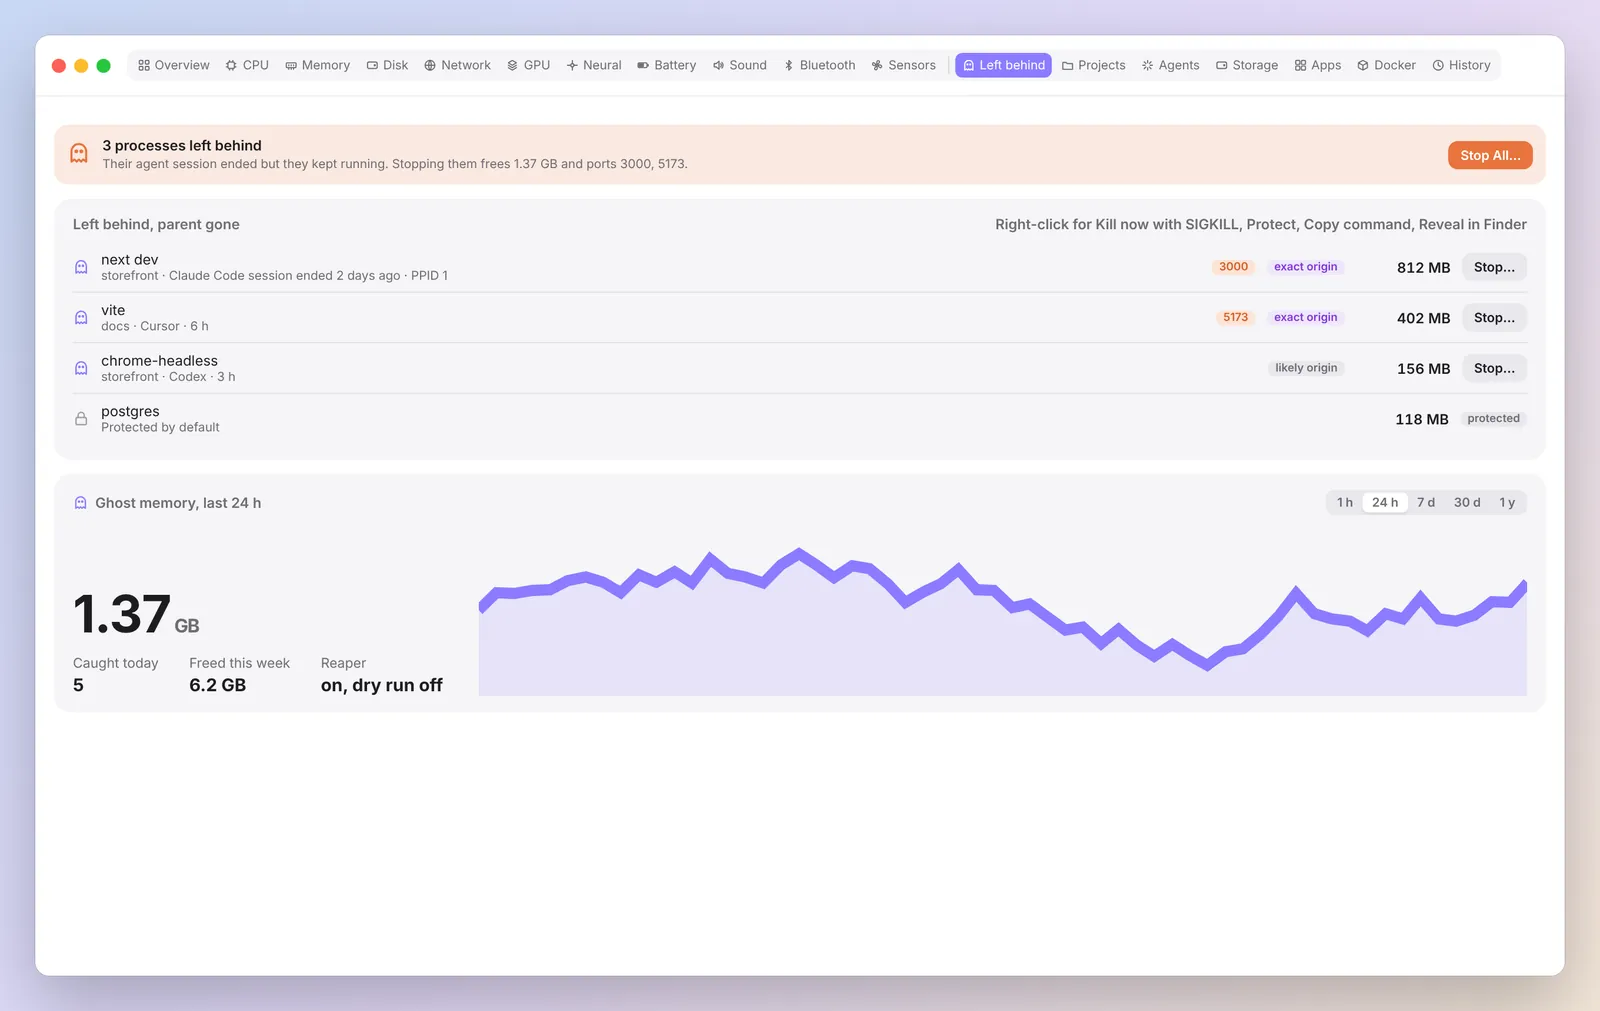This screenshot has height=1011, width=1600.
Task: Open the Docker tab
Action: click(1387, 65)
